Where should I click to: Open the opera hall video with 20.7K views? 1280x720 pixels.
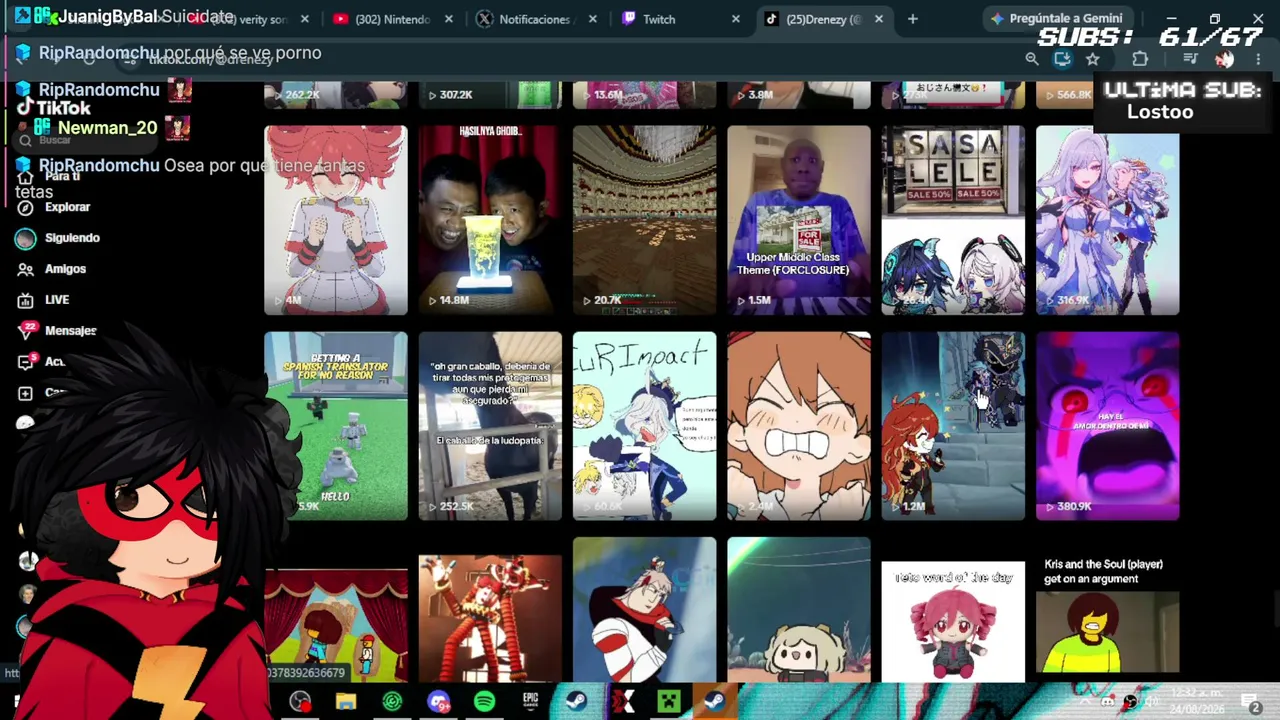point(644,220)
